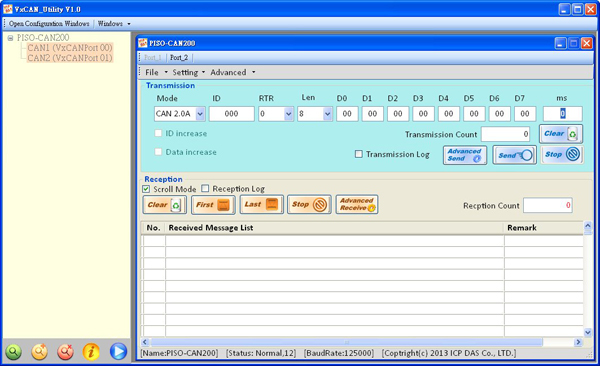The width and height of the screenshot is (600, 366).
Task: Click the green magnifier search icon
Action: pos(13,351)
